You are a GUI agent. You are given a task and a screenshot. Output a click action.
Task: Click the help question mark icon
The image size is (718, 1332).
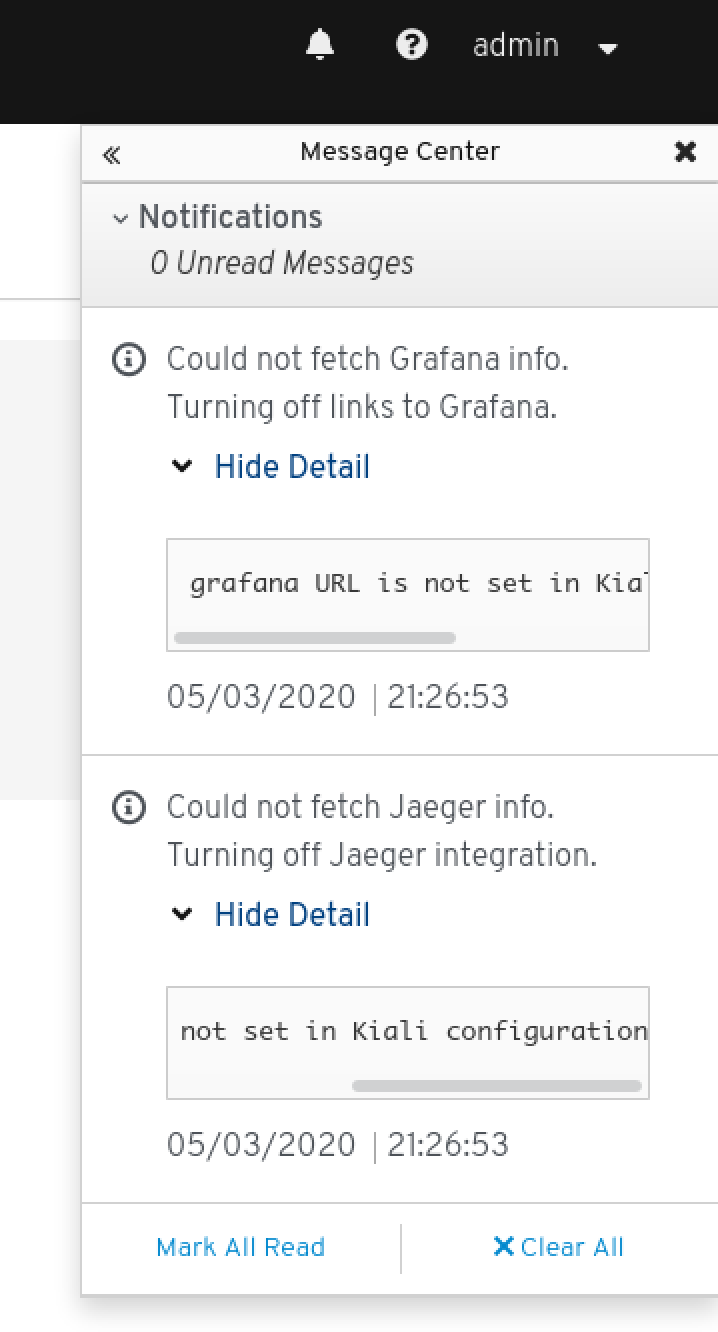[x=411, y=44]
